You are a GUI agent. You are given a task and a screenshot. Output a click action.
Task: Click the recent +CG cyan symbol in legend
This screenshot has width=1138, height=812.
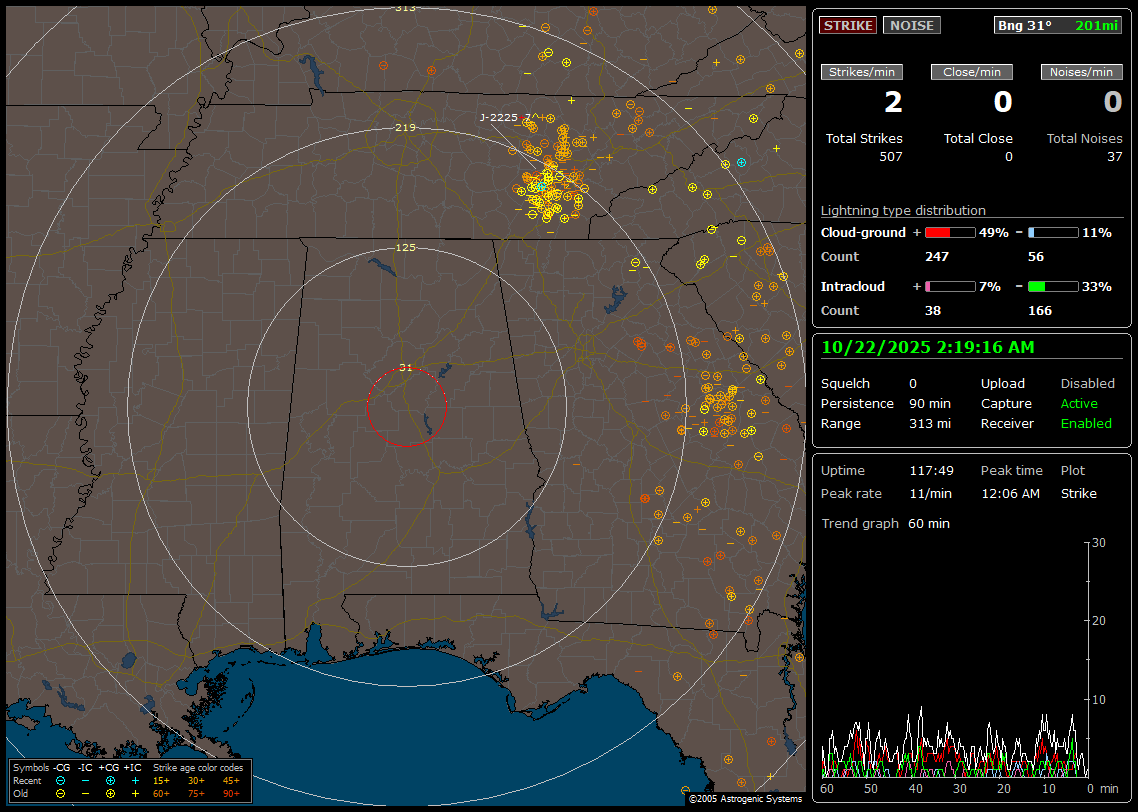point(110,780)
